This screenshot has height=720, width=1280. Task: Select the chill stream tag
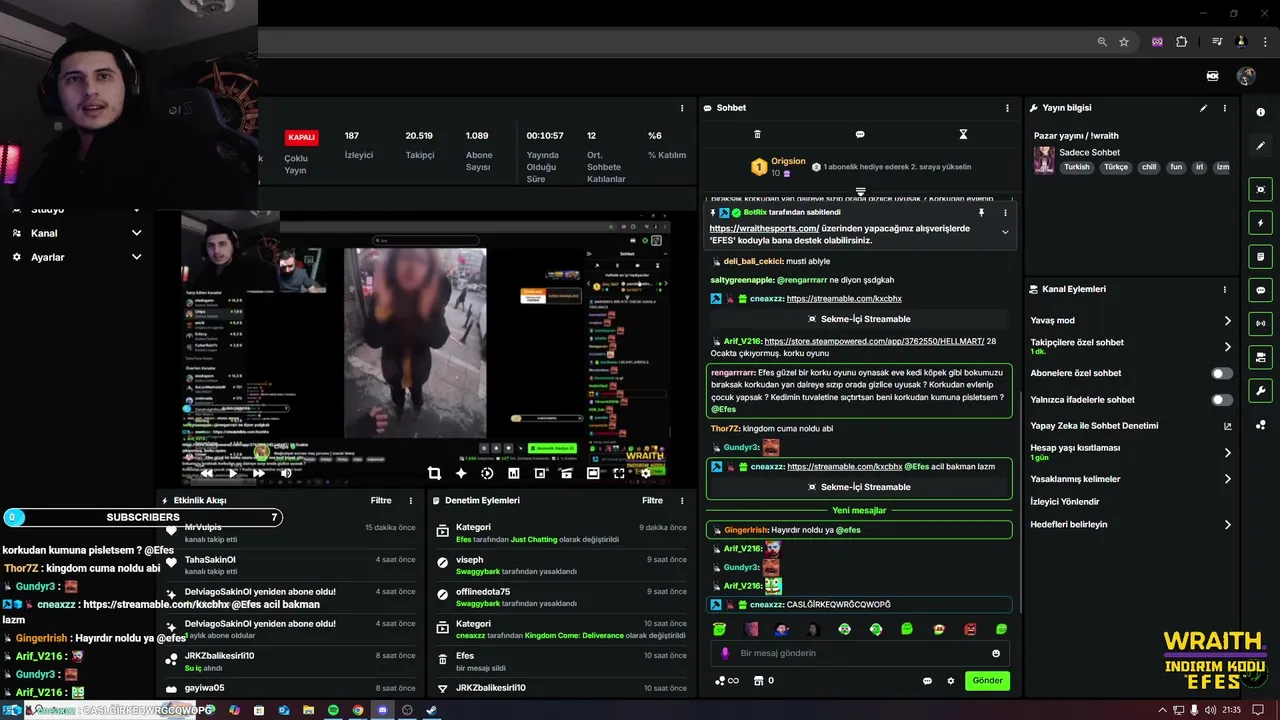tap(1149, 168)
